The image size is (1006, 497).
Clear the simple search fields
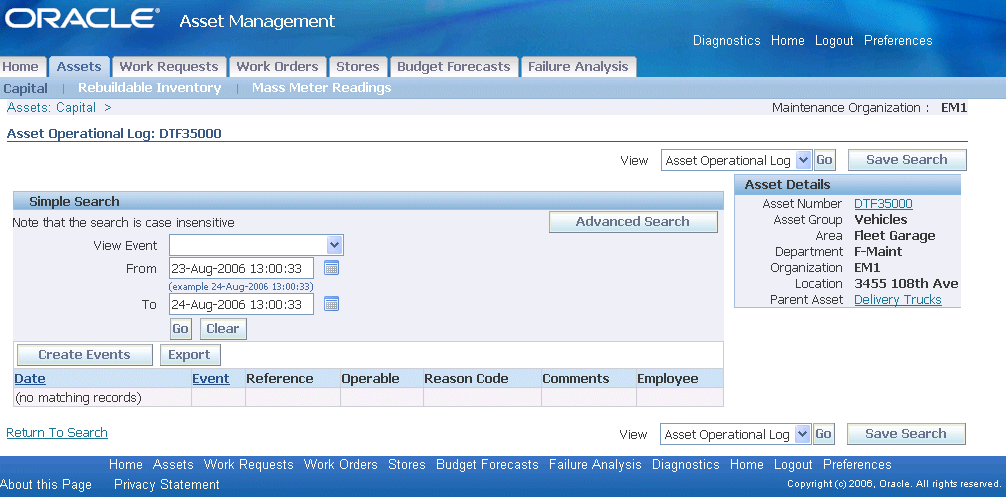click(223, 329)
